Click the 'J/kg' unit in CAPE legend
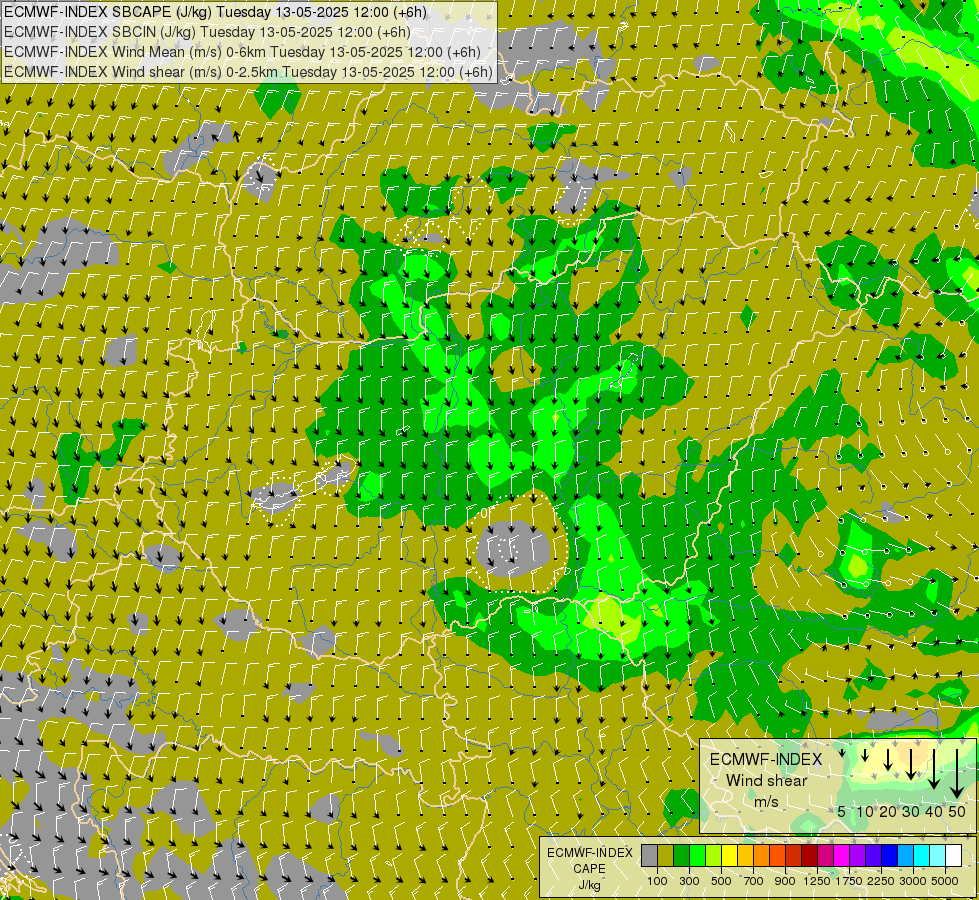Screen dimensions: 979x900 tap(589, 886)
